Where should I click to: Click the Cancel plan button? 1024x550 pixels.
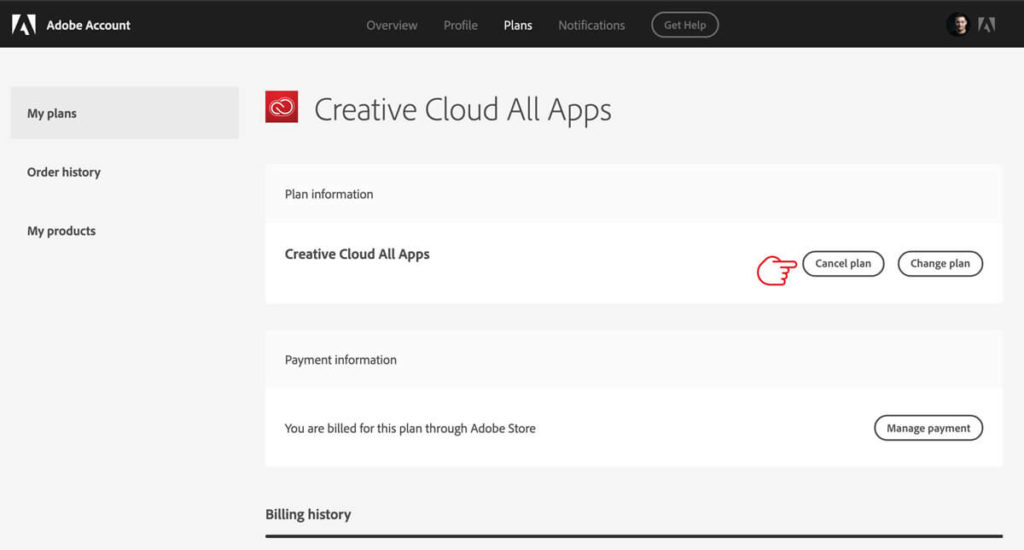(843, 263)
